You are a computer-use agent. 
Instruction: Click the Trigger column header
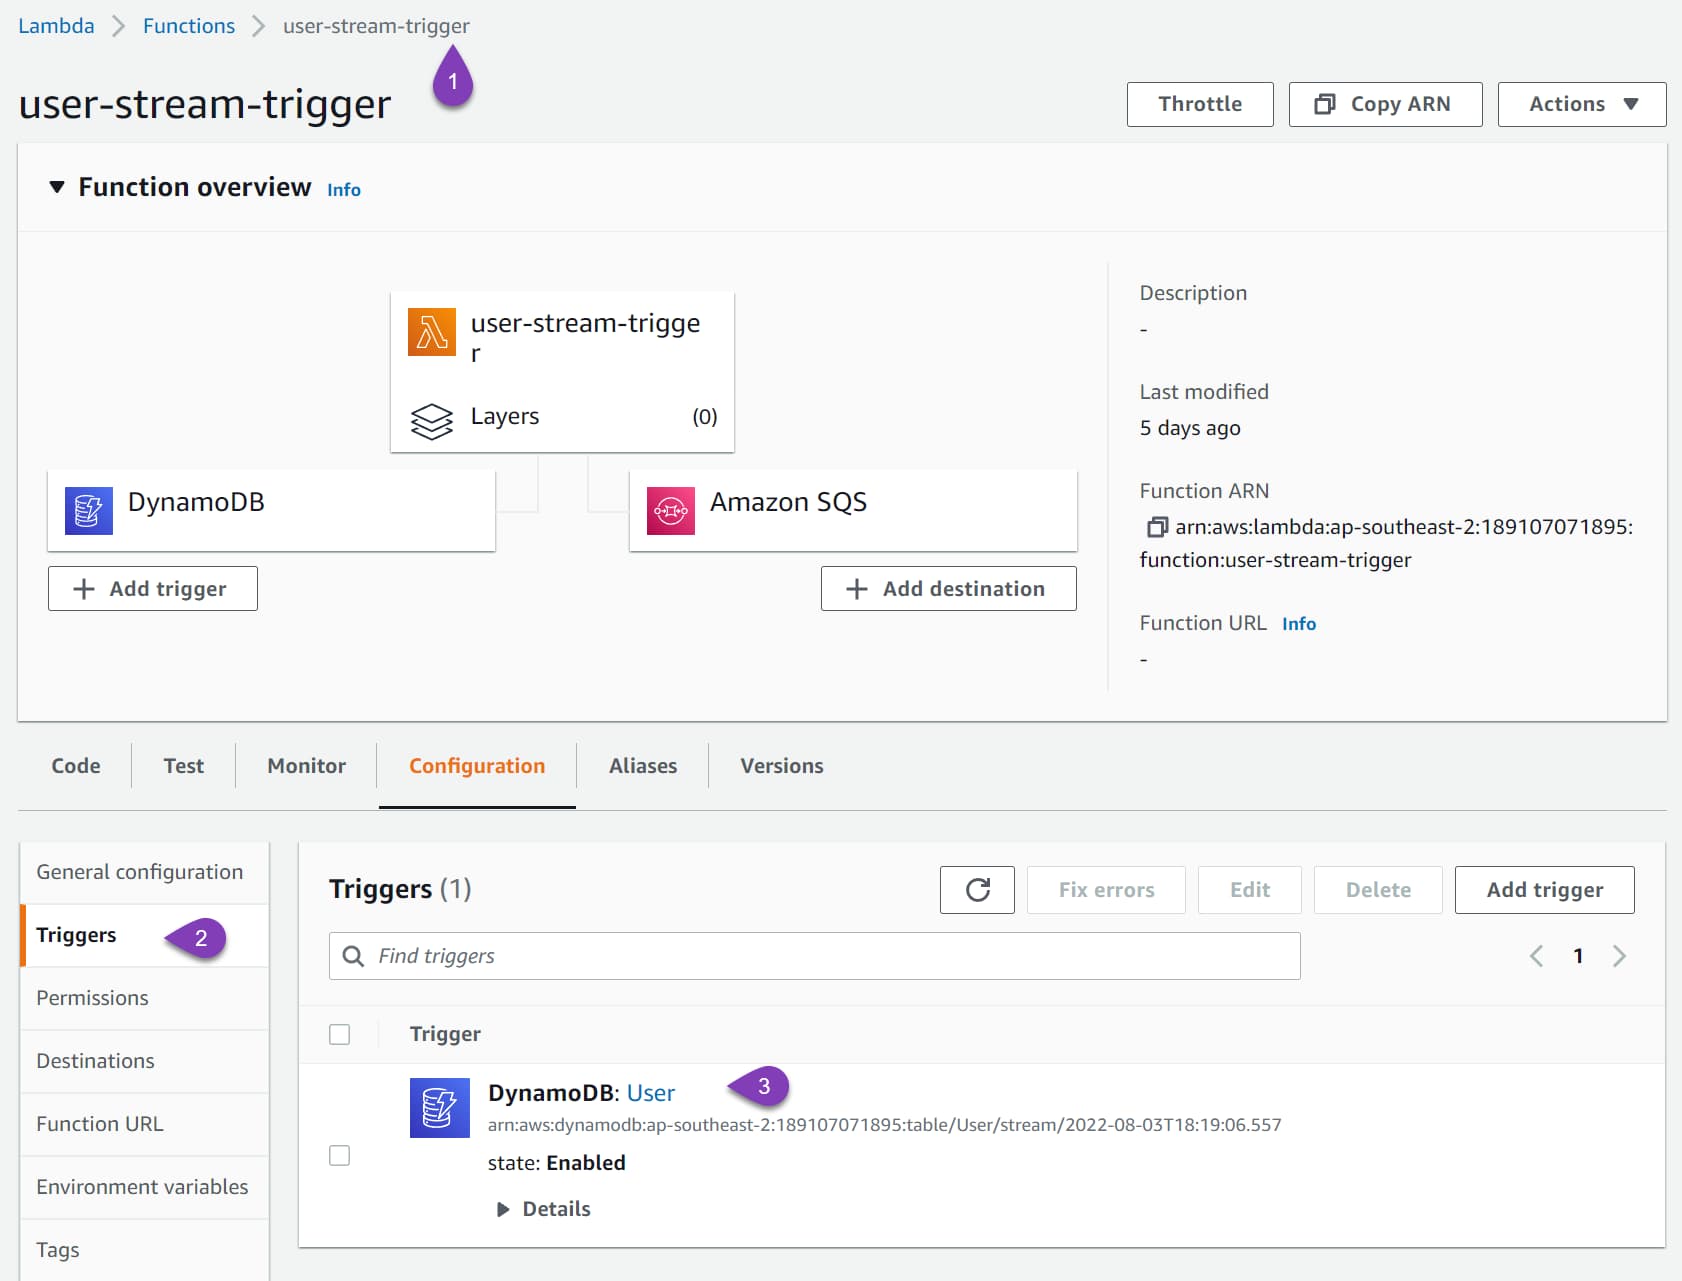pos(445,1034)
